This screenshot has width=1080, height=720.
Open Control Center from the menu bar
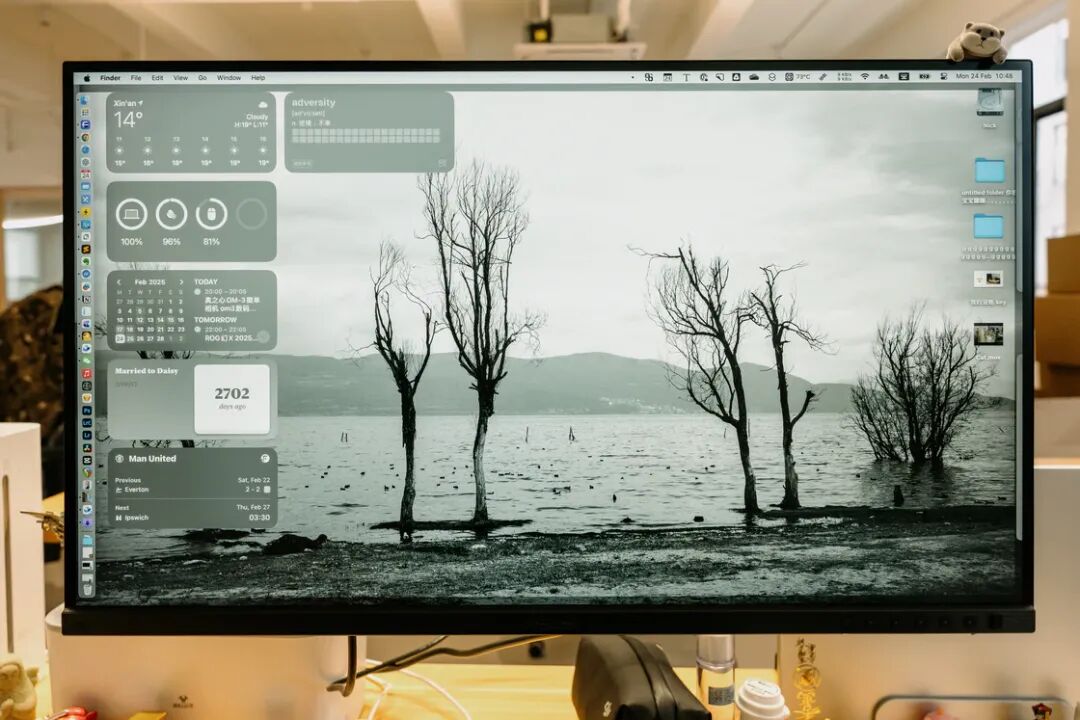pos(944,77)
